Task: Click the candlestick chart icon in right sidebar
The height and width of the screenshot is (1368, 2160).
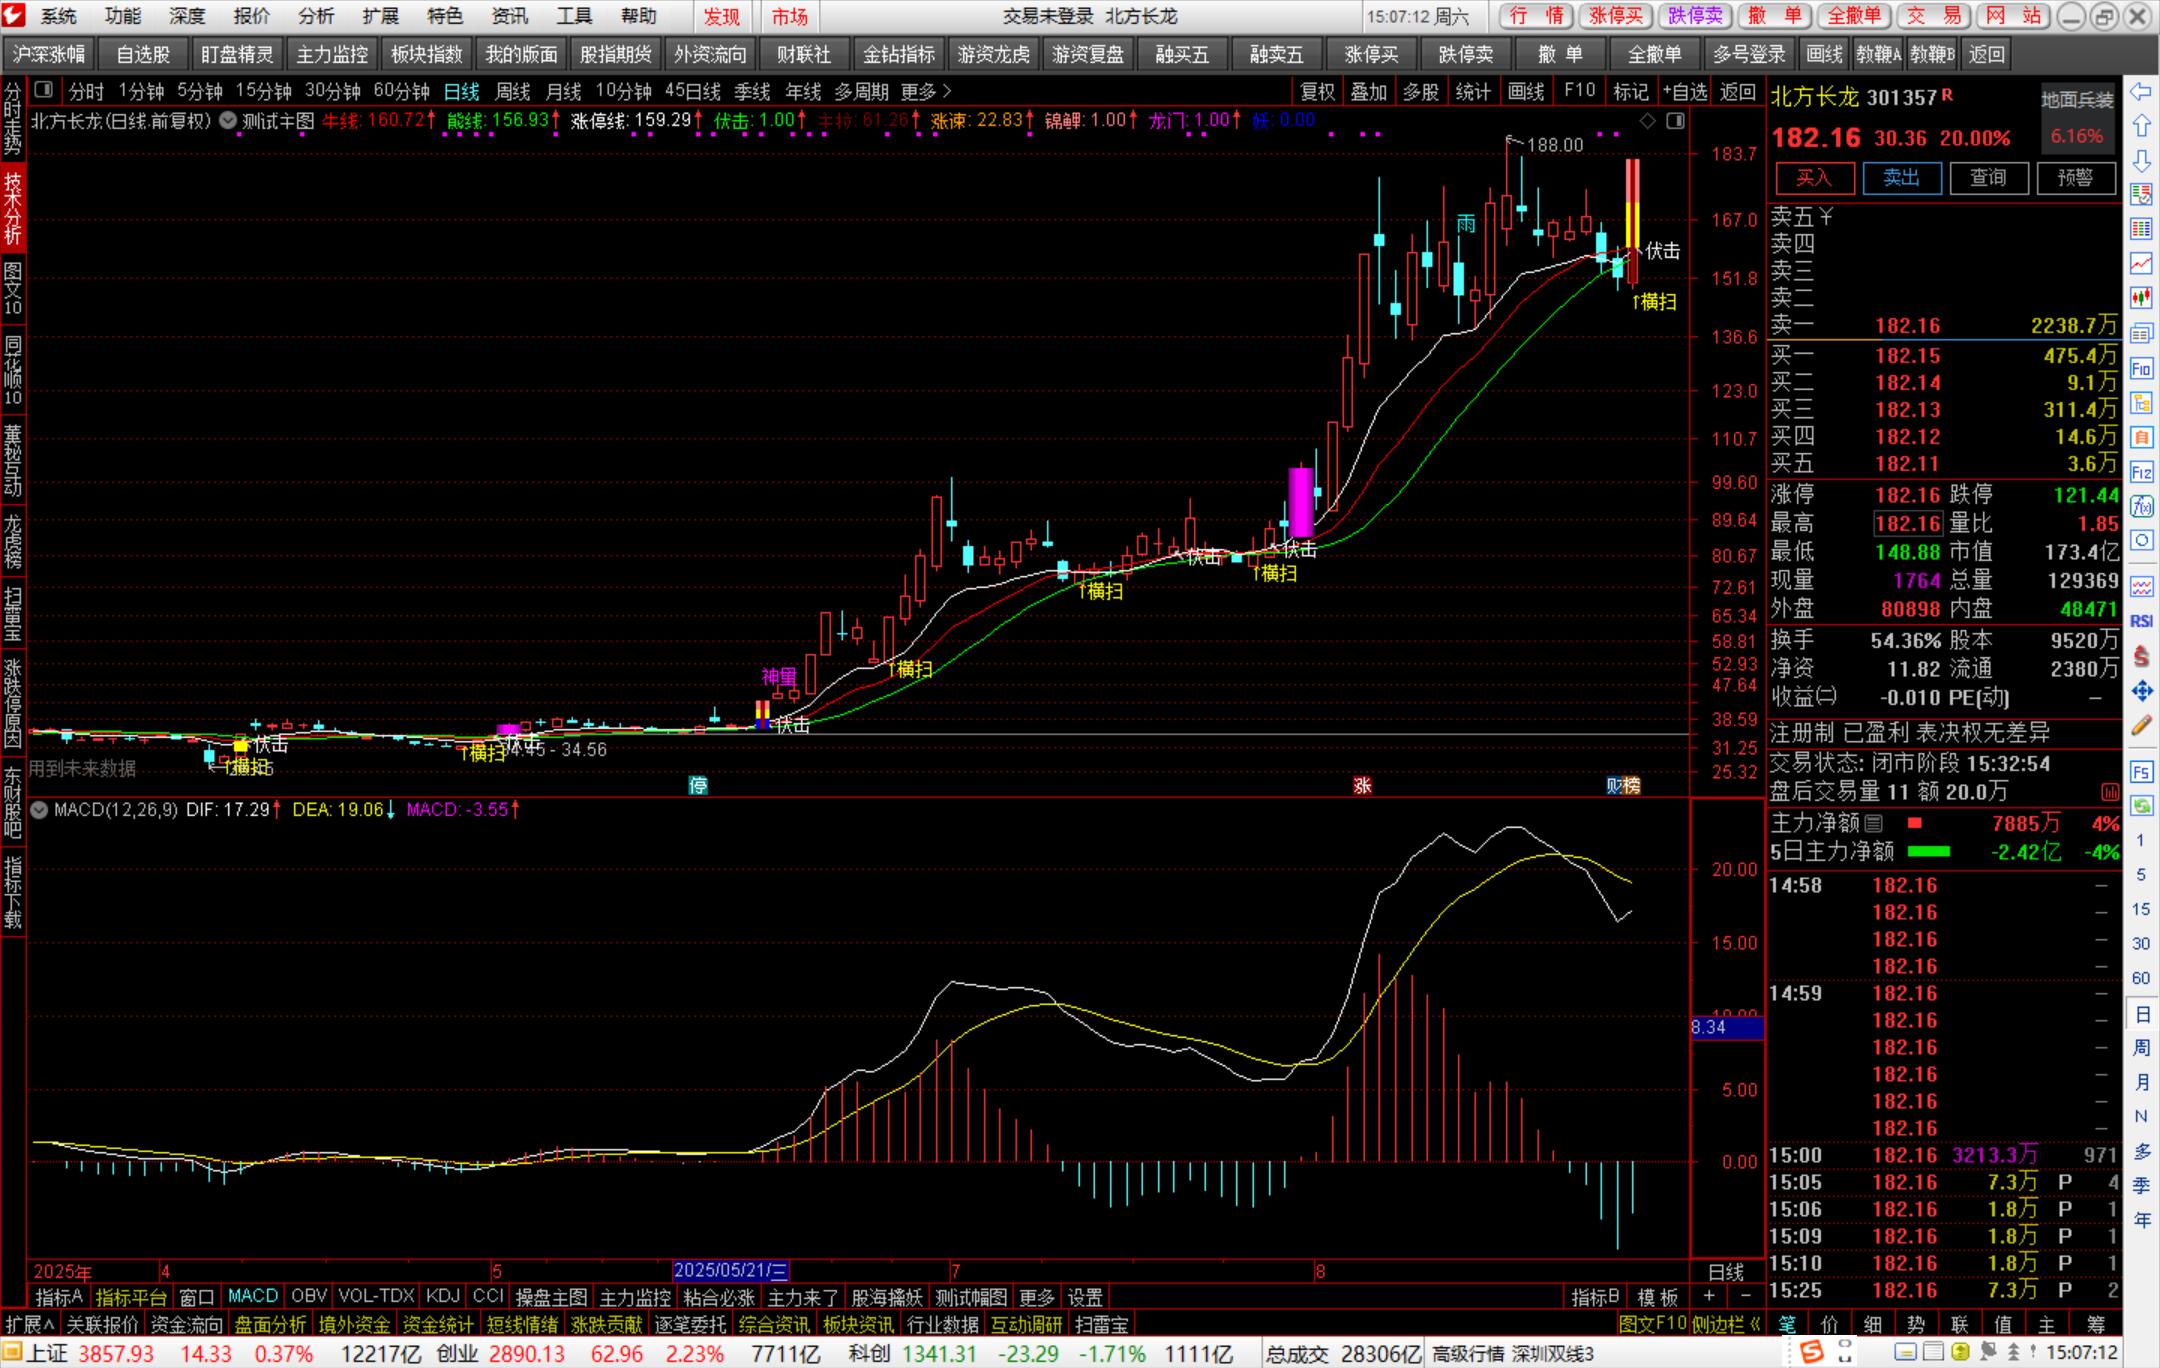Action: pos(2141,297)
